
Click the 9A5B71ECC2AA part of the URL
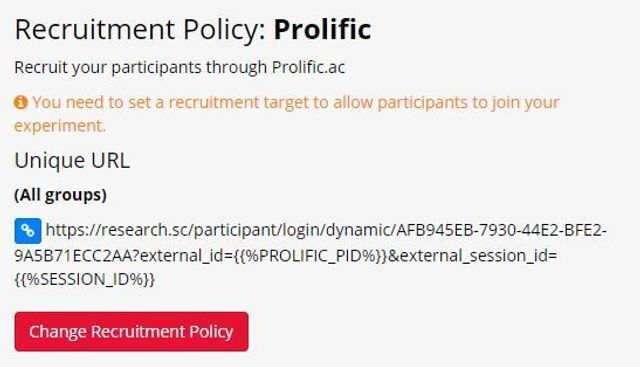(x=73, y=256)
